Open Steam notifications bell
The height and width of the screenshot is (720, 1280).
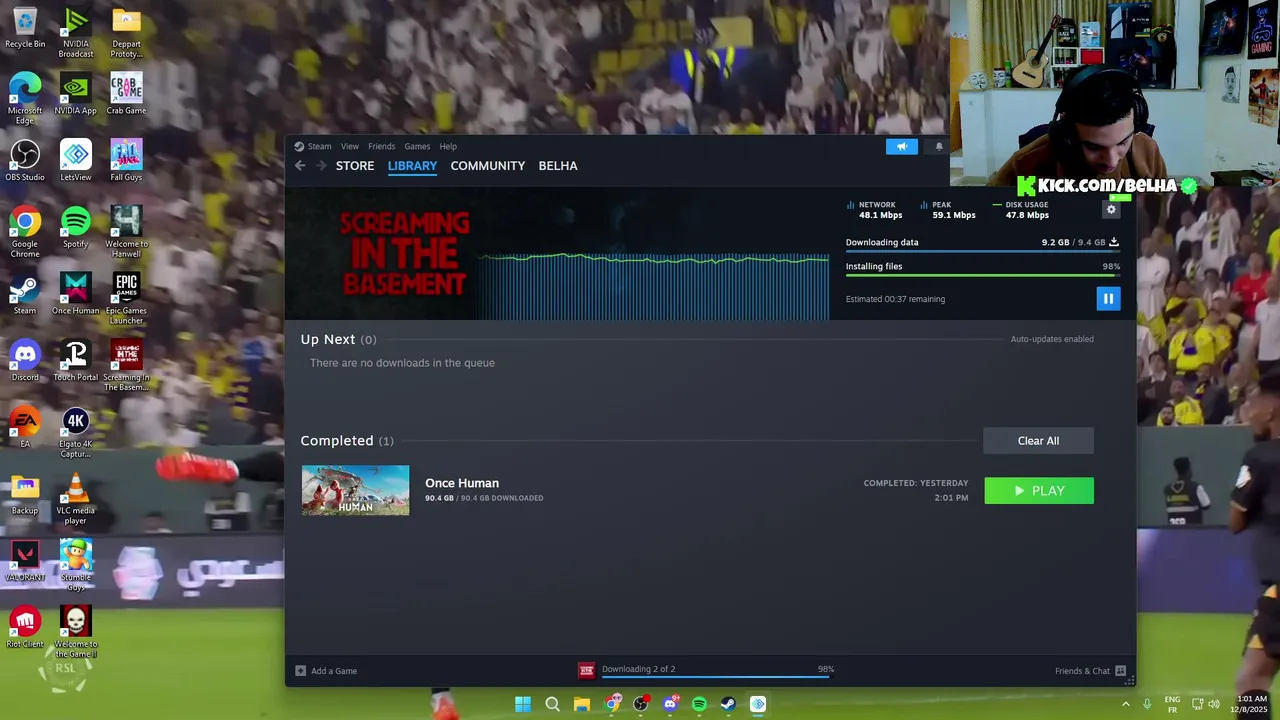[939, 146]
